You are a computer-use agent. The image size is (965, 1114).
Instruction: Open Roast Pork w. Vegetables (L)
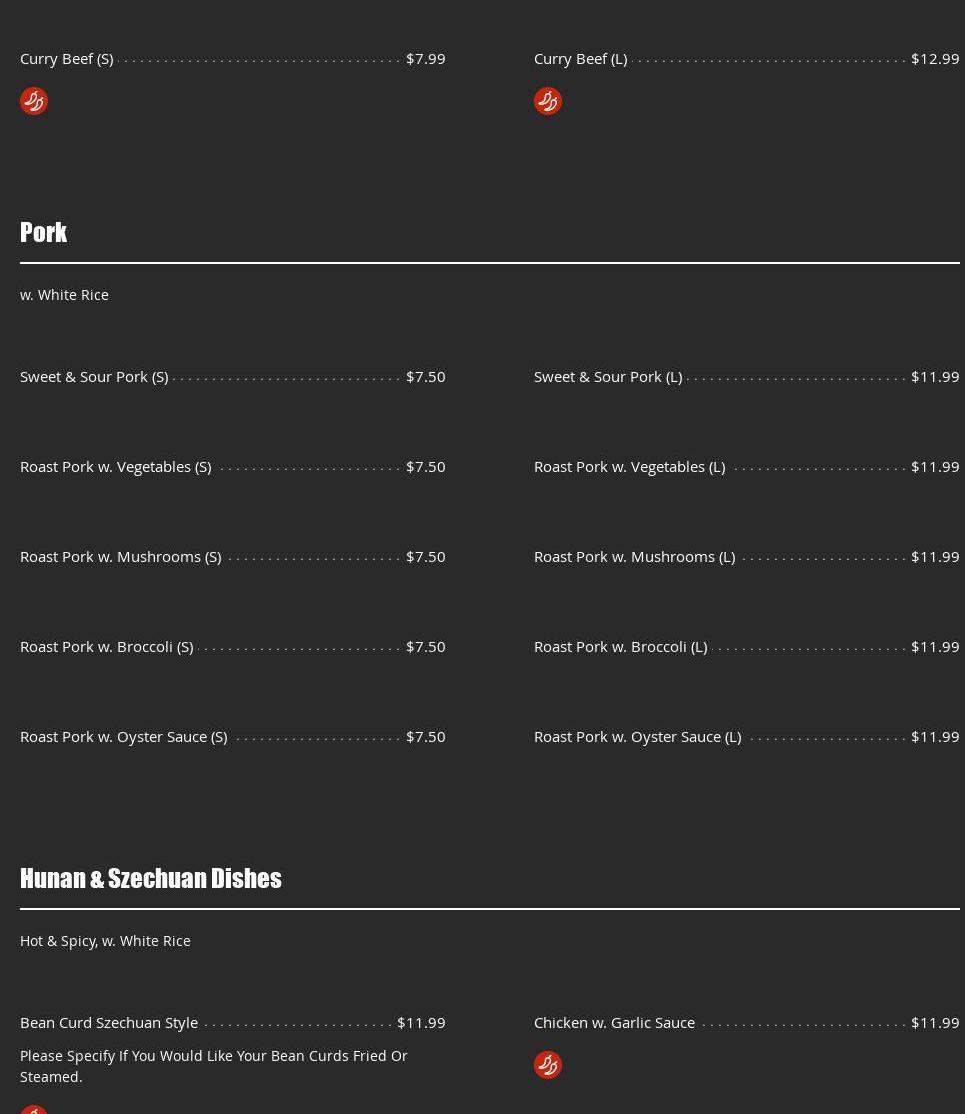pos(630,466)
